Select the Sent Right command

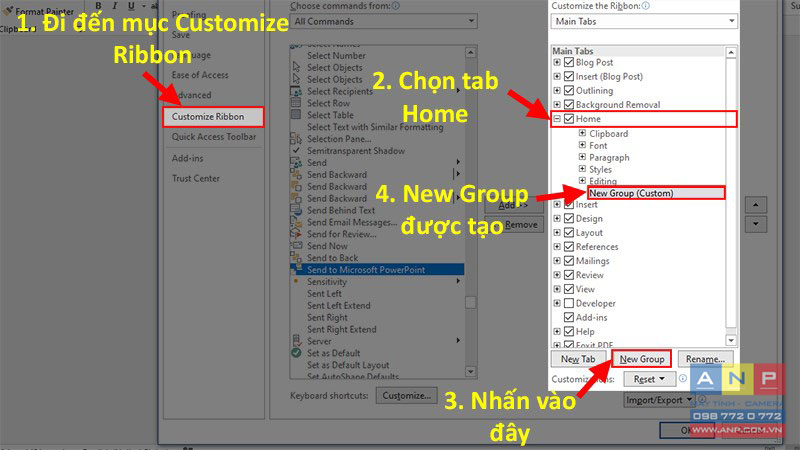click(x=327, y=317)
